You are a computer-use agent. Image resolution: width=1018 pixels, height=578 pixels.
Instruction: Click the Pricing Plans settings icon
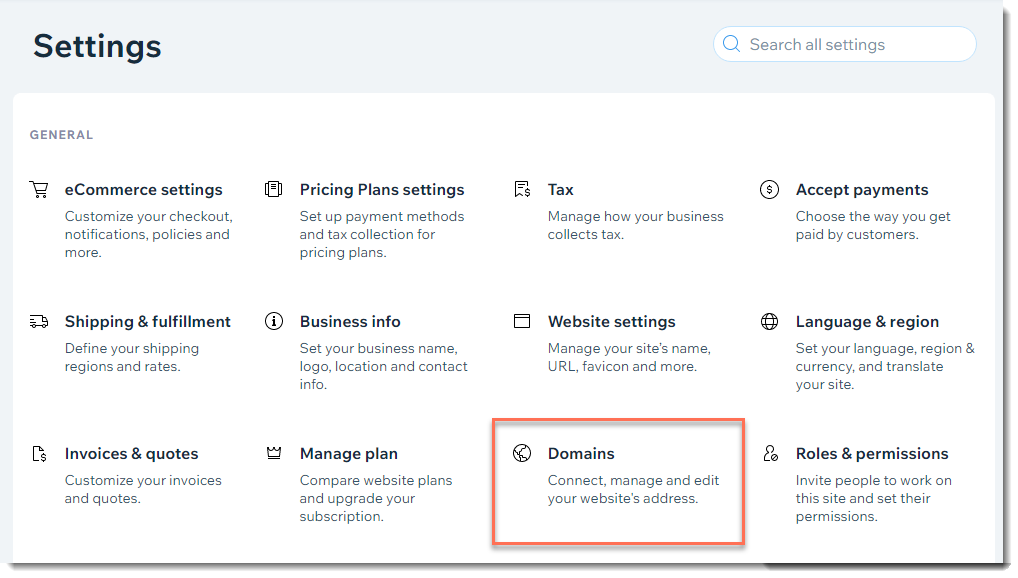coord(273,189)
